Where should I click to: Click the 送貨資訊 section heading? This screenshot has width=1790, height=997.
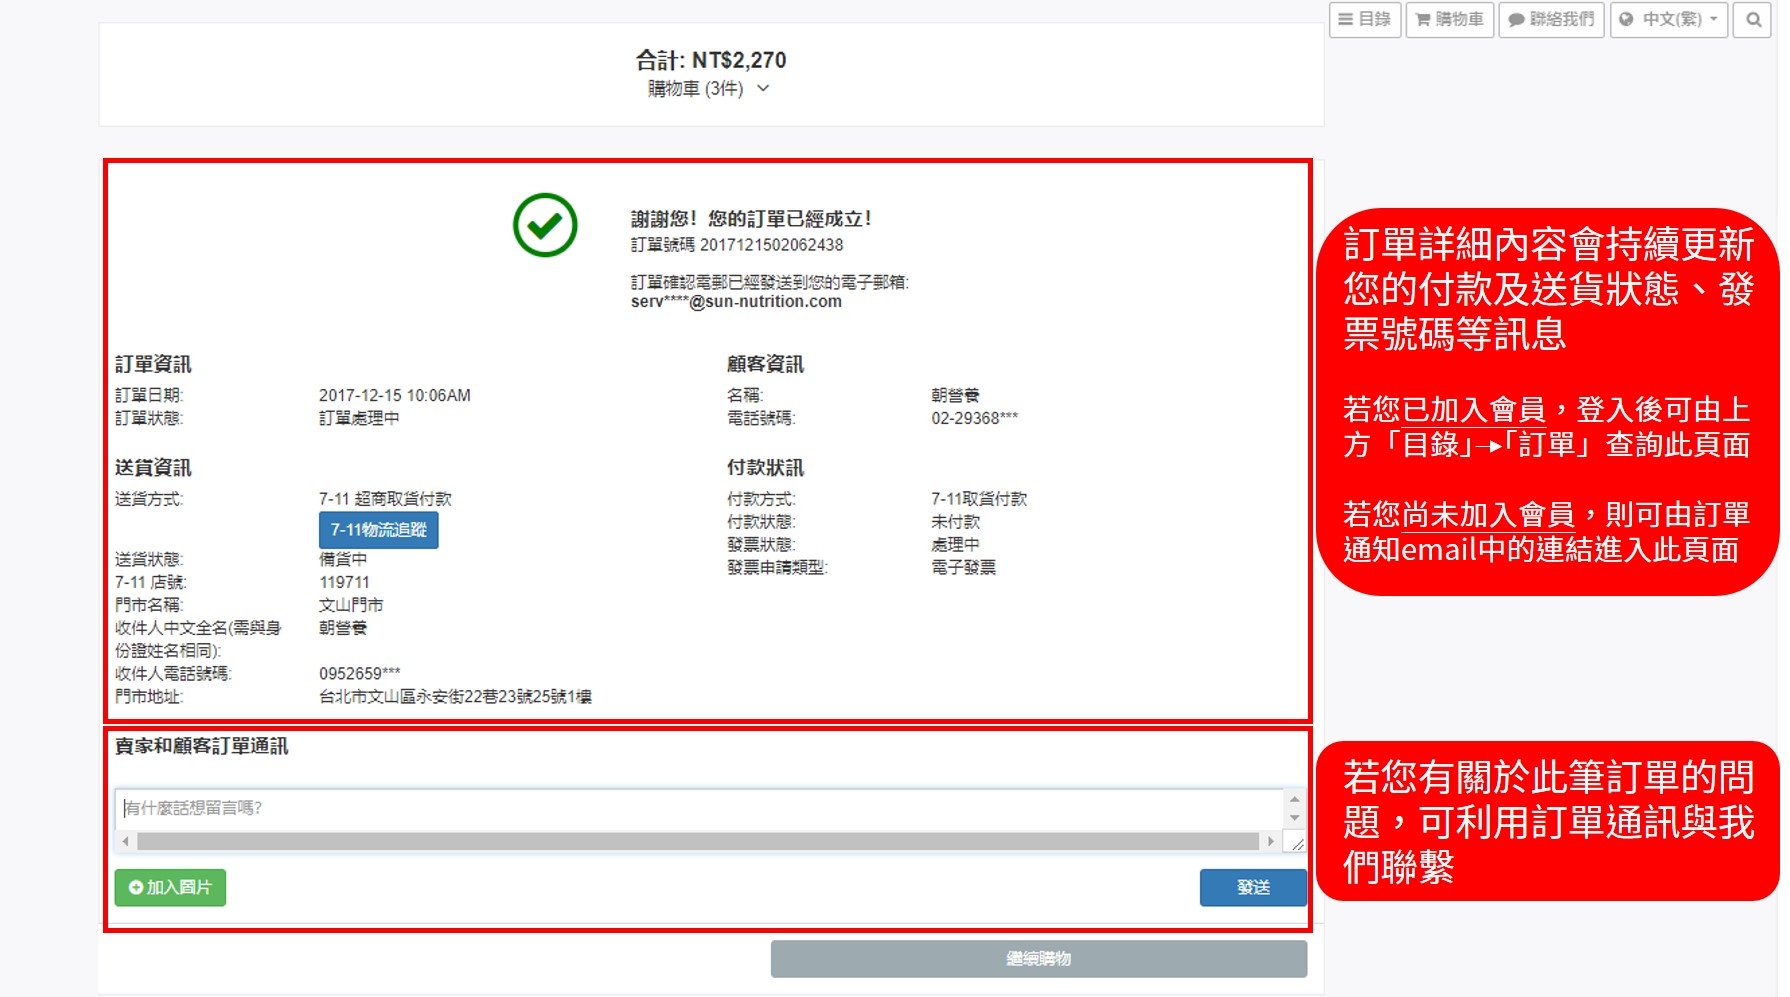tap(153, 468)
